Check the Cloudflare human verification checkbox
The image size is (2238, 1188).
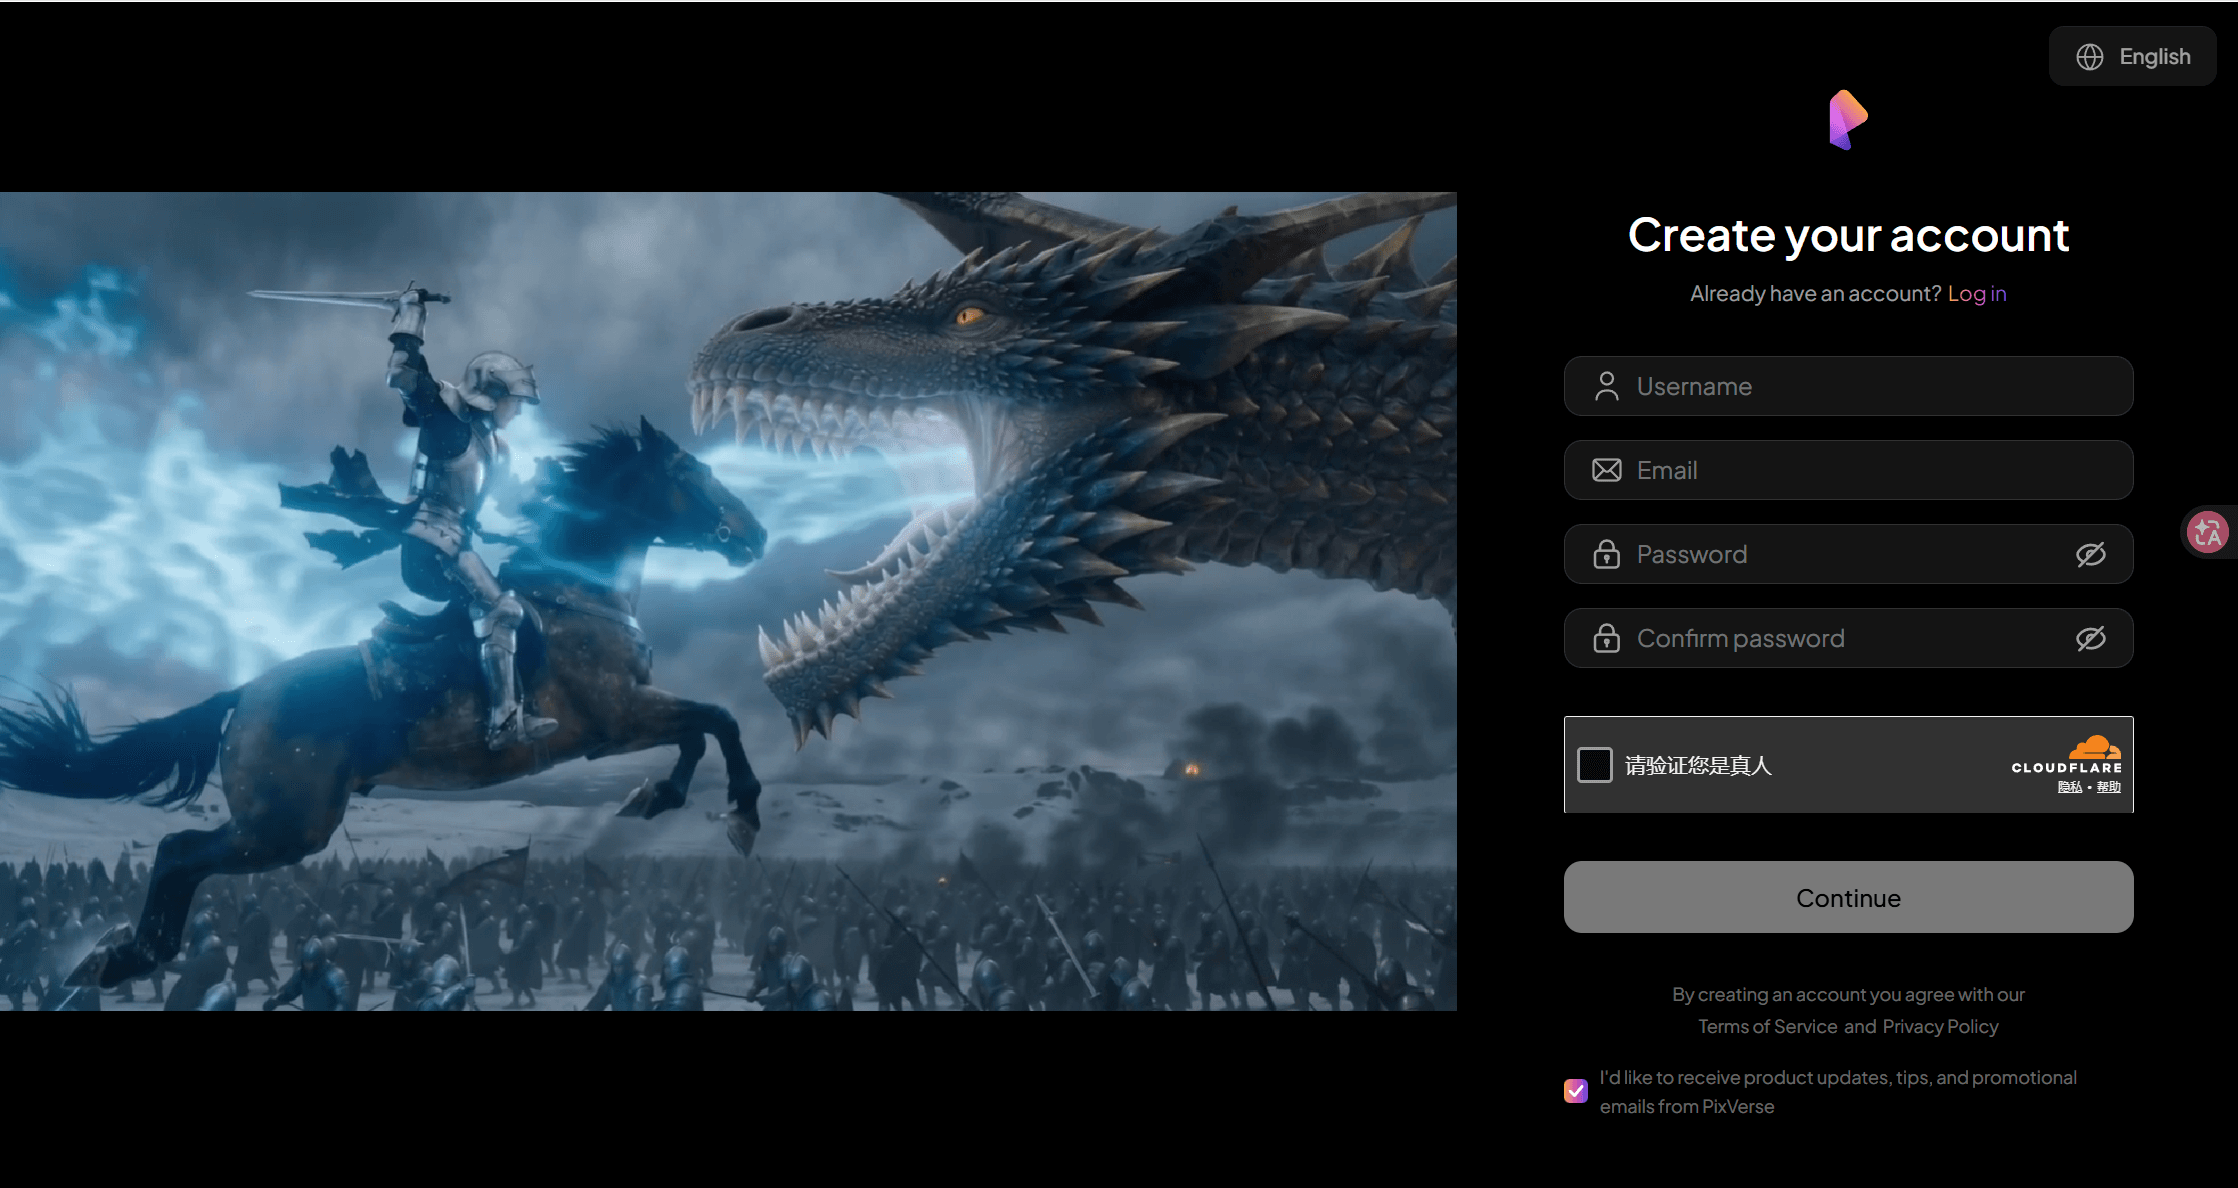tap(1595, 765)
